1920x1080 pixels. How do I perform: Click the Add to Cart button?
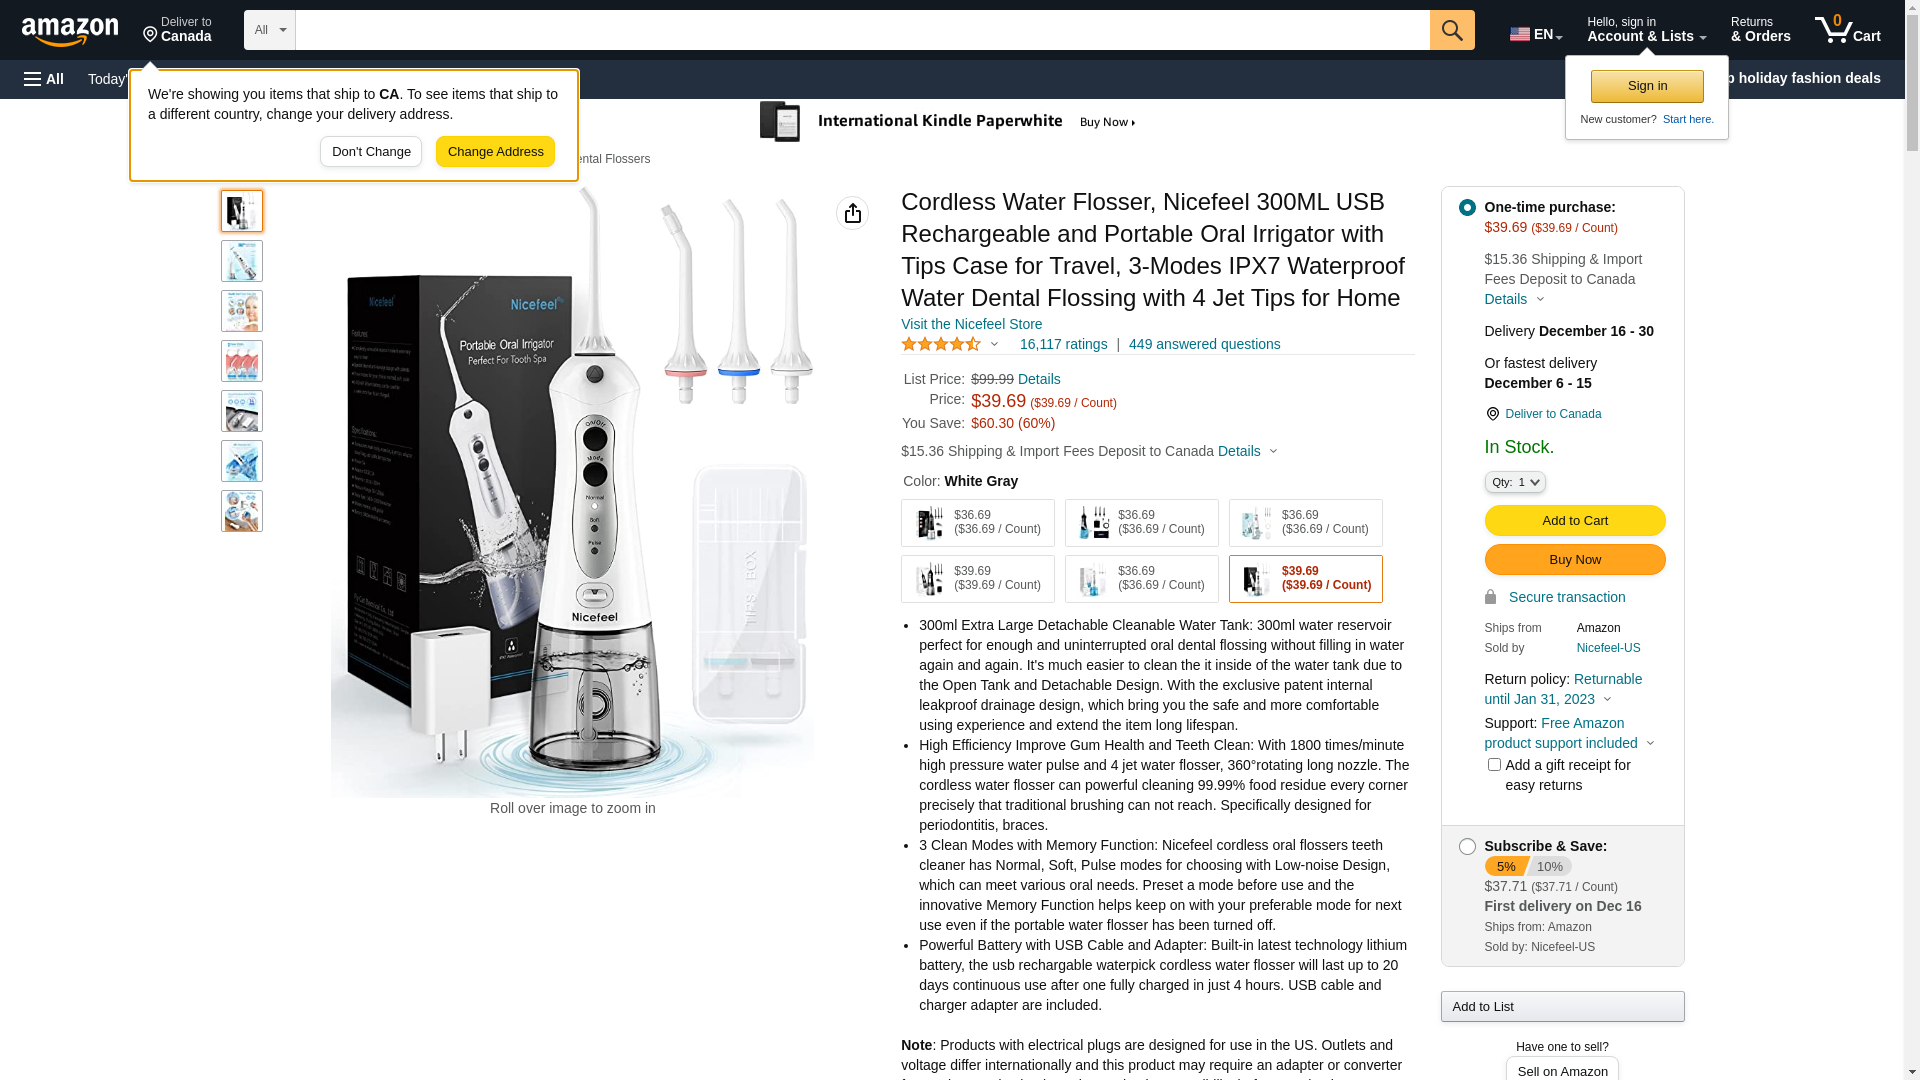coord(1574,521)
